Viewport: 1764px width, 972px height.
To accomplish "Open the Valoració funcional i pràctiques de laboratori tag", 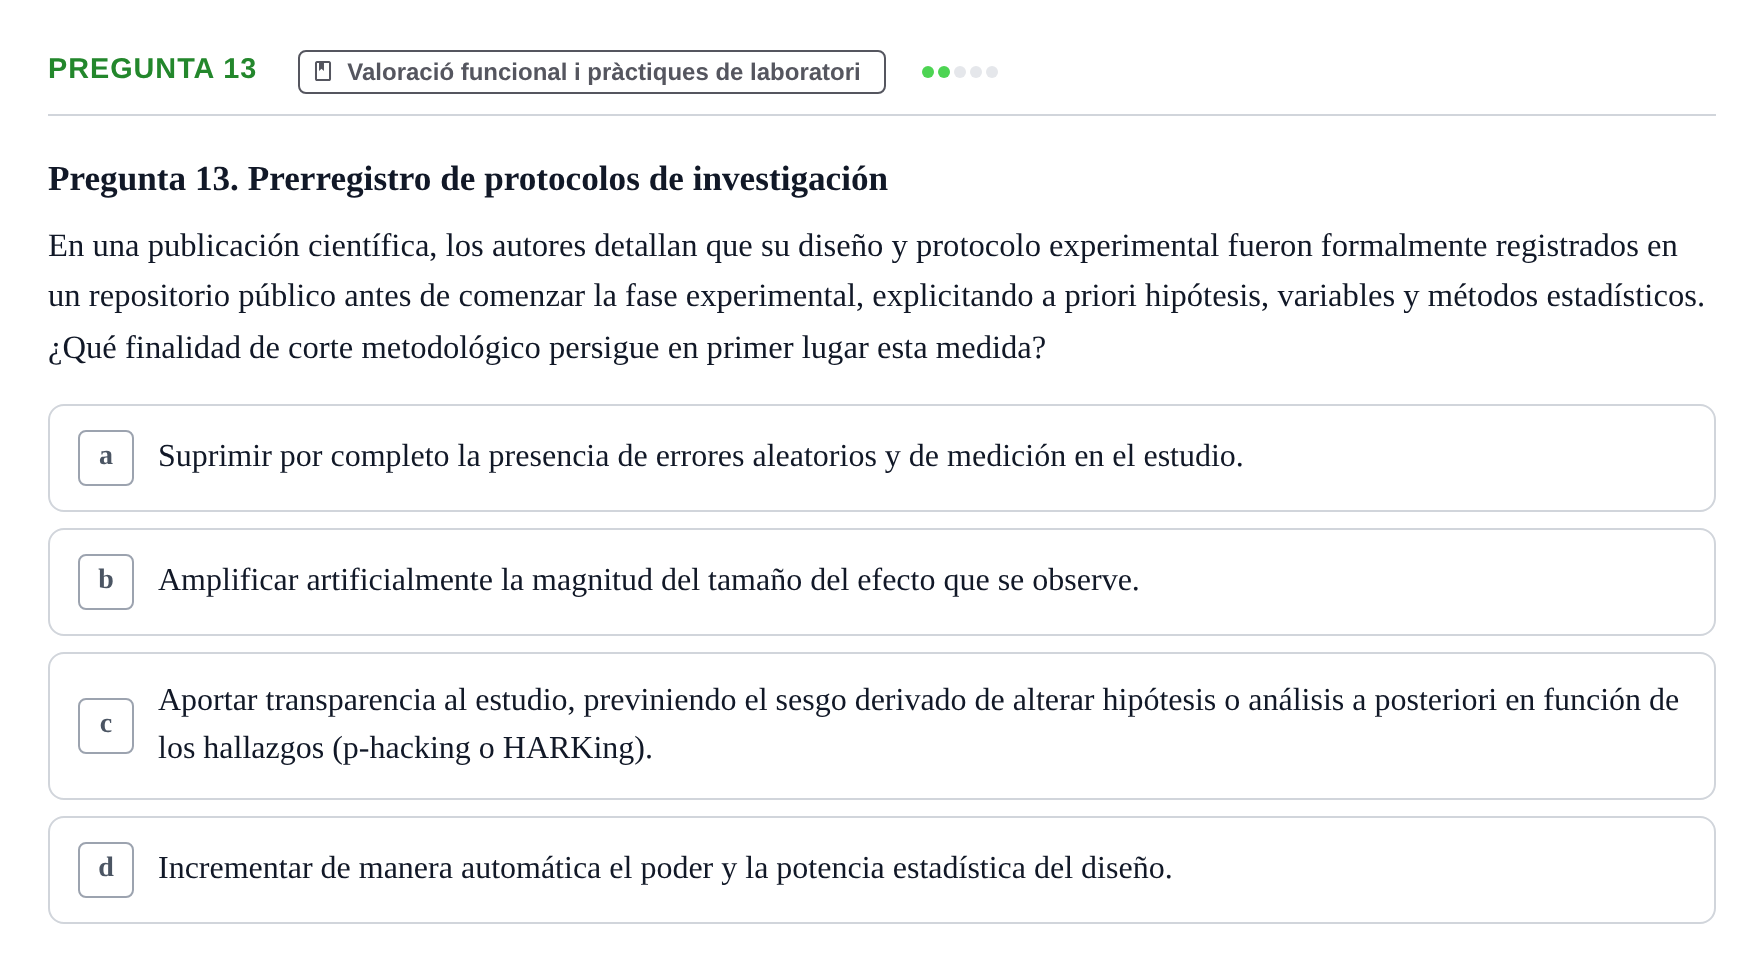I will tap(592, 72).
